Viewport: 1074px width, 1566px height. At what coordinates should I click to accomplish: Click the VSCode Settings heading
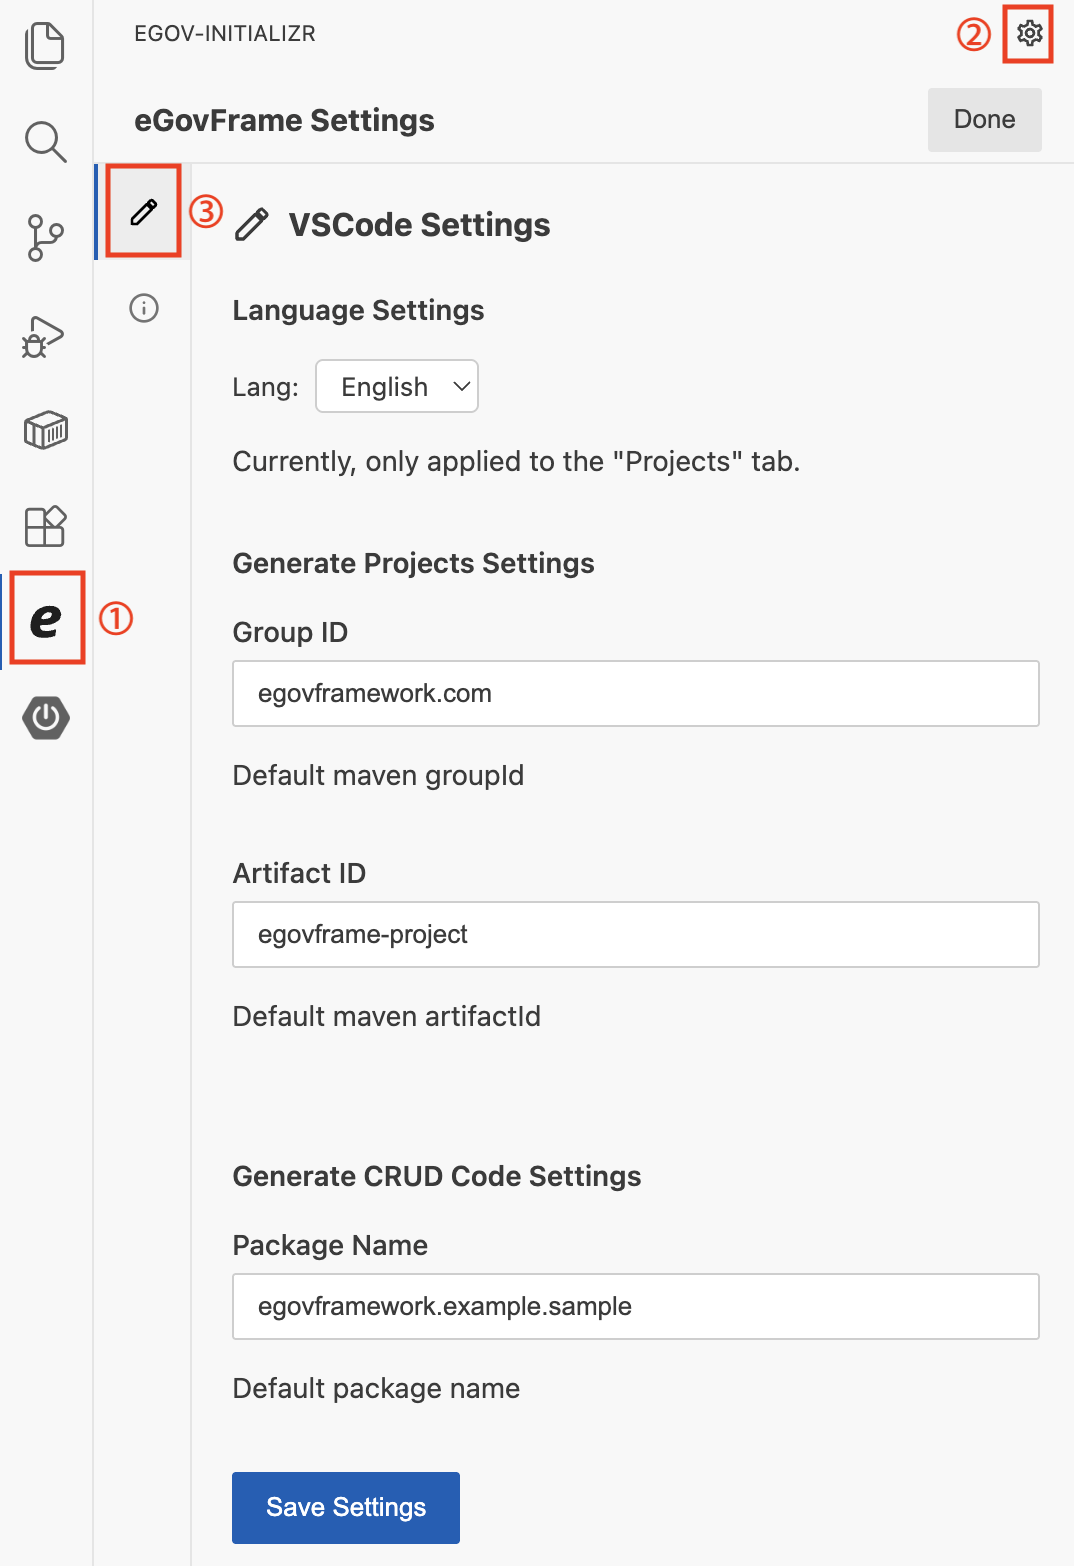point(419,225)
